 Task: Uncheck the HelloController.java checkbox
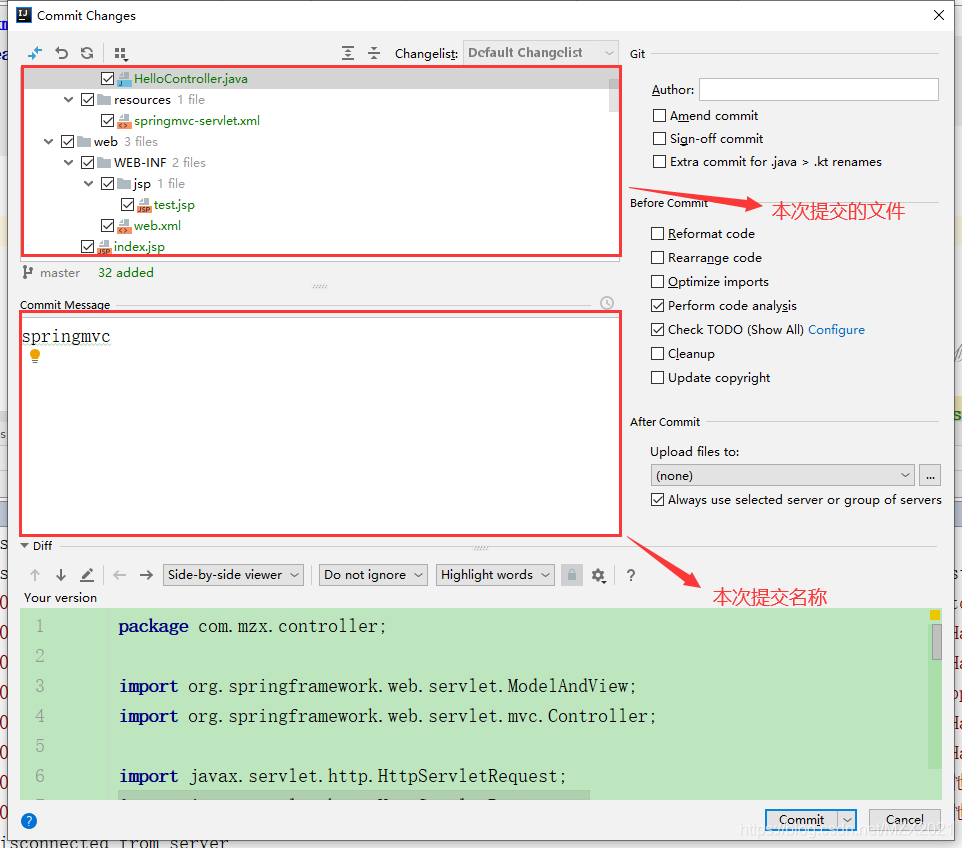107,79
